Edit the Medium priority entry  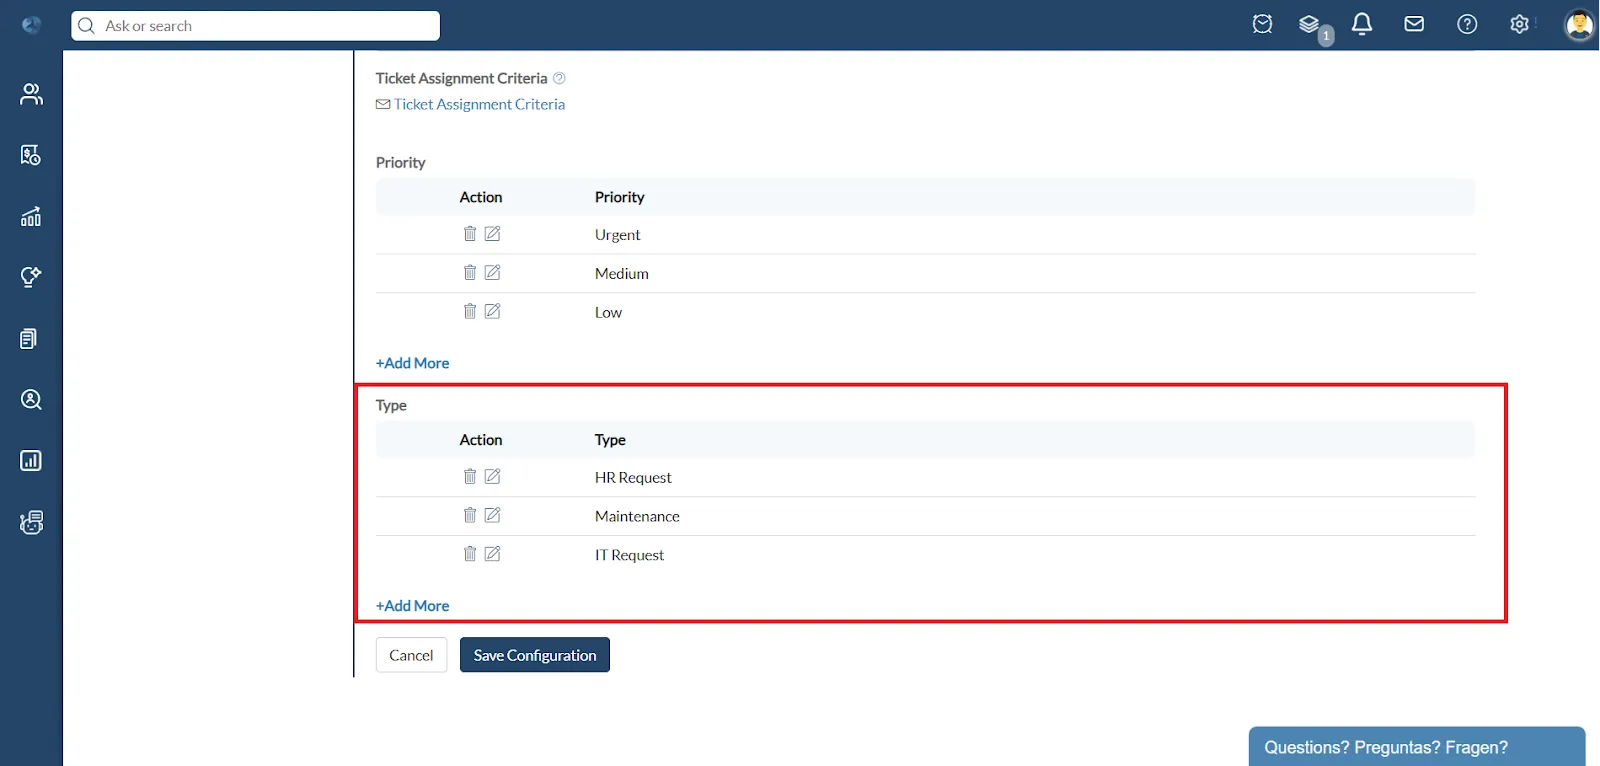(492, 272)
